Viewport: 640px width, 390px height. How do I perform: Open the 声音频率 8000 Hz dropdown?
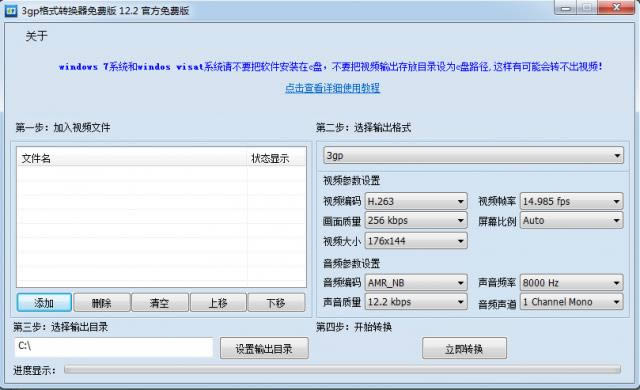tap(571, 282)
